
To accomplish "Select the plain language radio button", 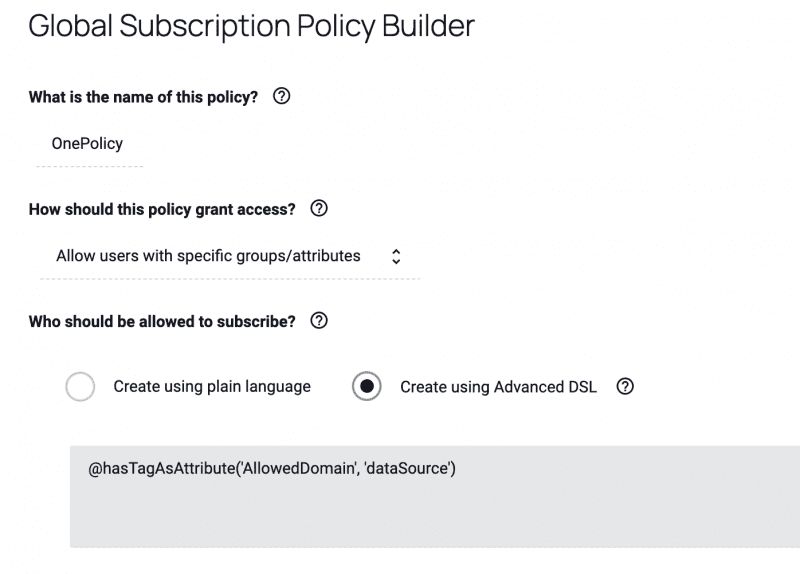I will [x=80, y=386].
